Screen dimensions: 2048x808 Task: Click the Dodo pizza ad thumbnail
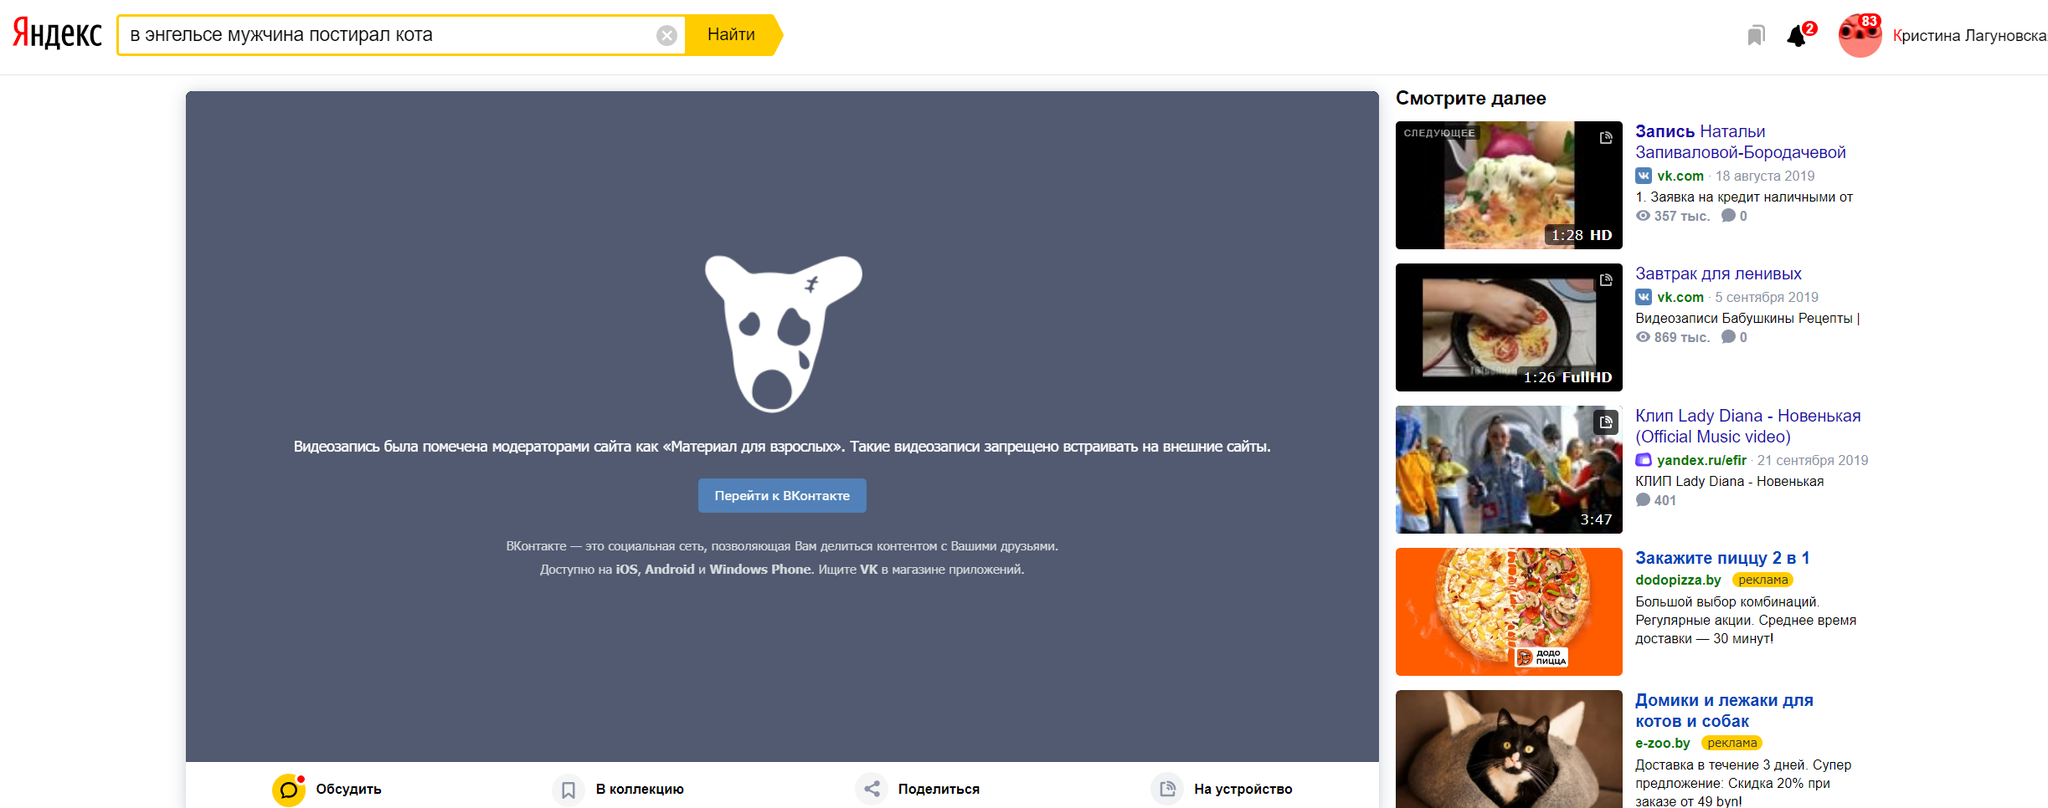1509,611
